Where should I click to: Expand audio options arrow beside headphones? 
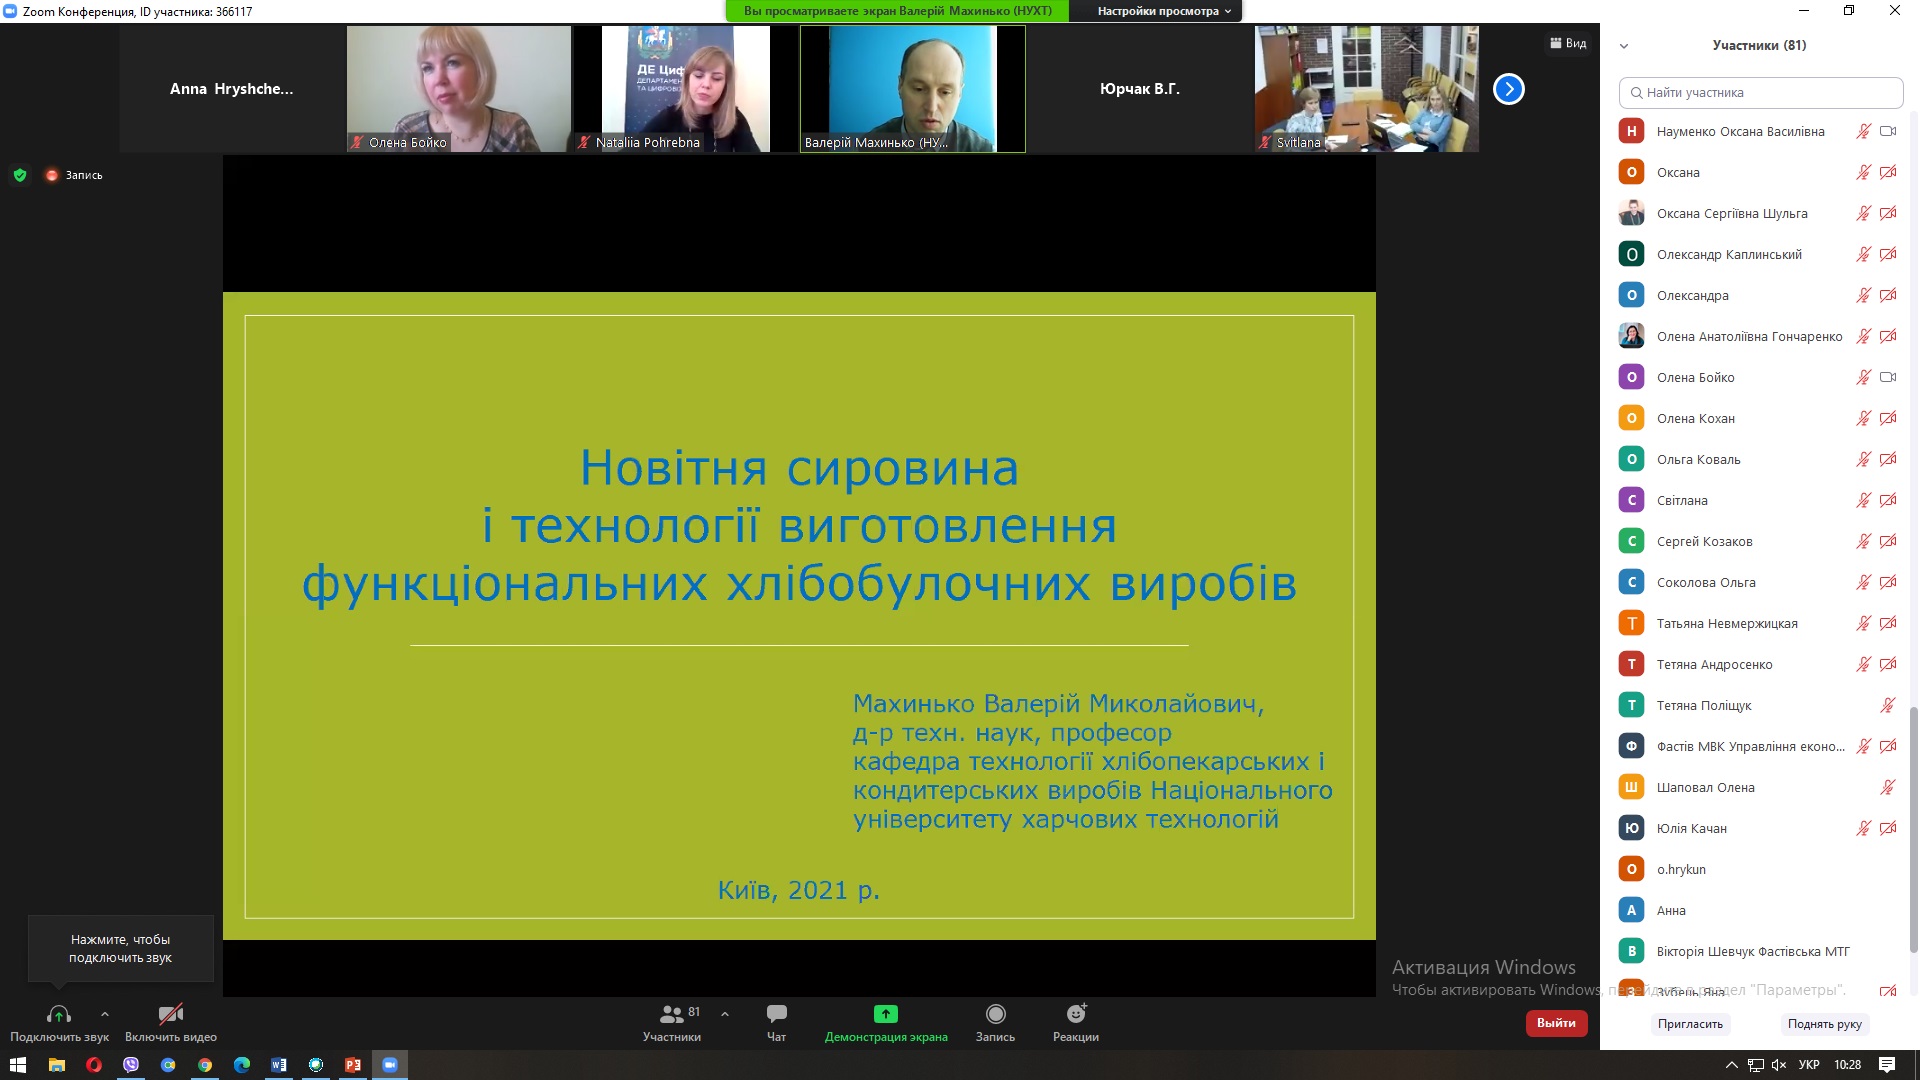(x=105, y=1014)
